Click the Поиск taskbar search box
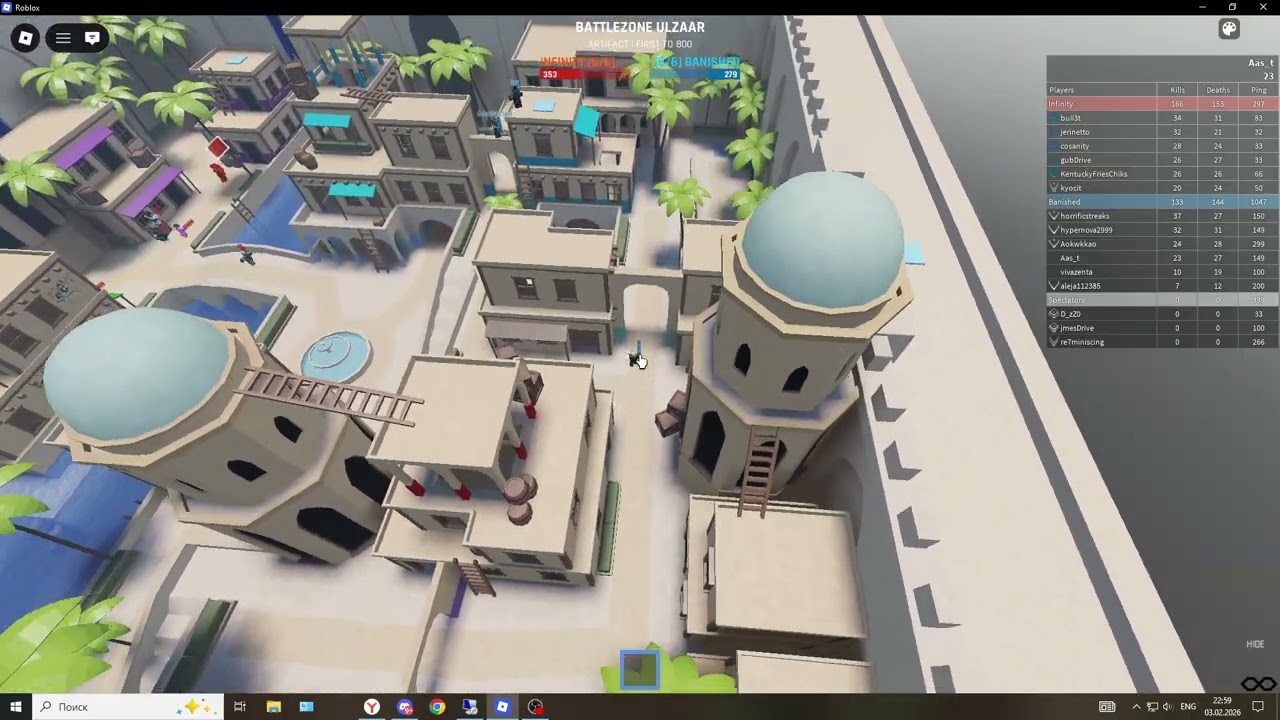 tap(128, 707)
